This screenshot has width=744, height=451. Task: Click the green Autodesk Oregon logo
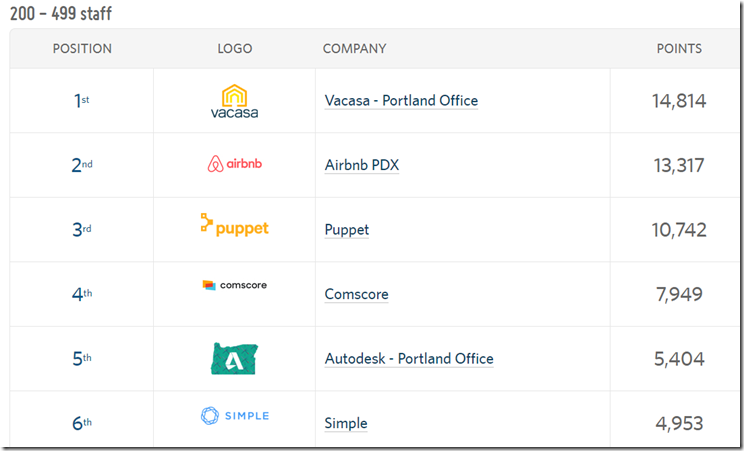coord(234,359)
